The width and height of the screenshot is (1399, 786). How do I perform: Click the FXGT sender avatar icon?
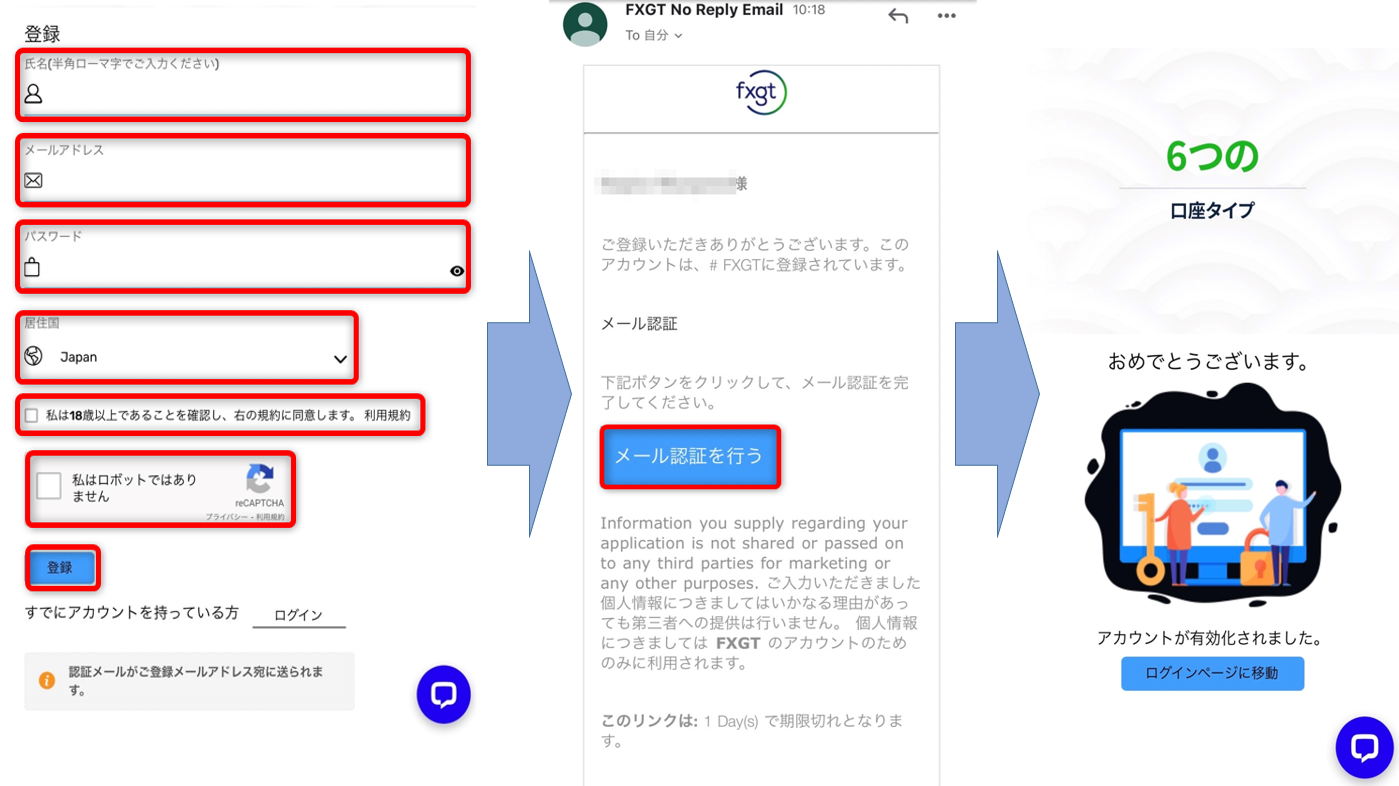pyautogui.click(x=585, y=24)
